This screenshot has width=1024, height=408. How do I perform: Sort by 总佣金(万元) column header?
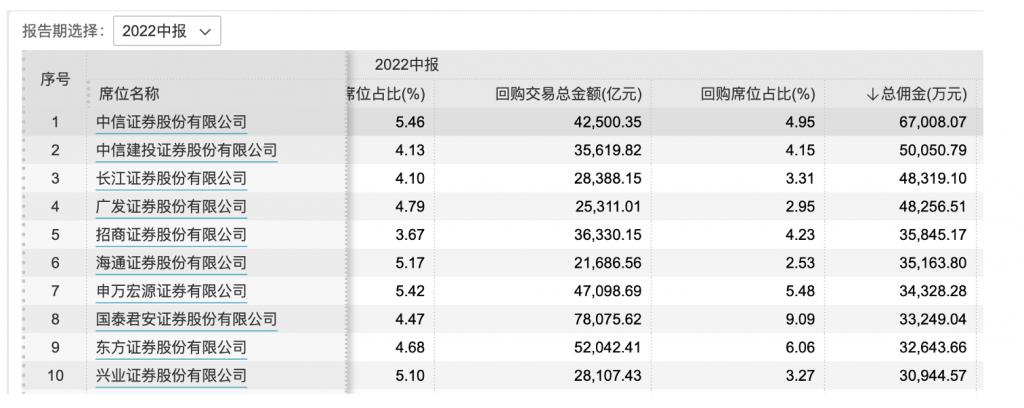(917, 94)
